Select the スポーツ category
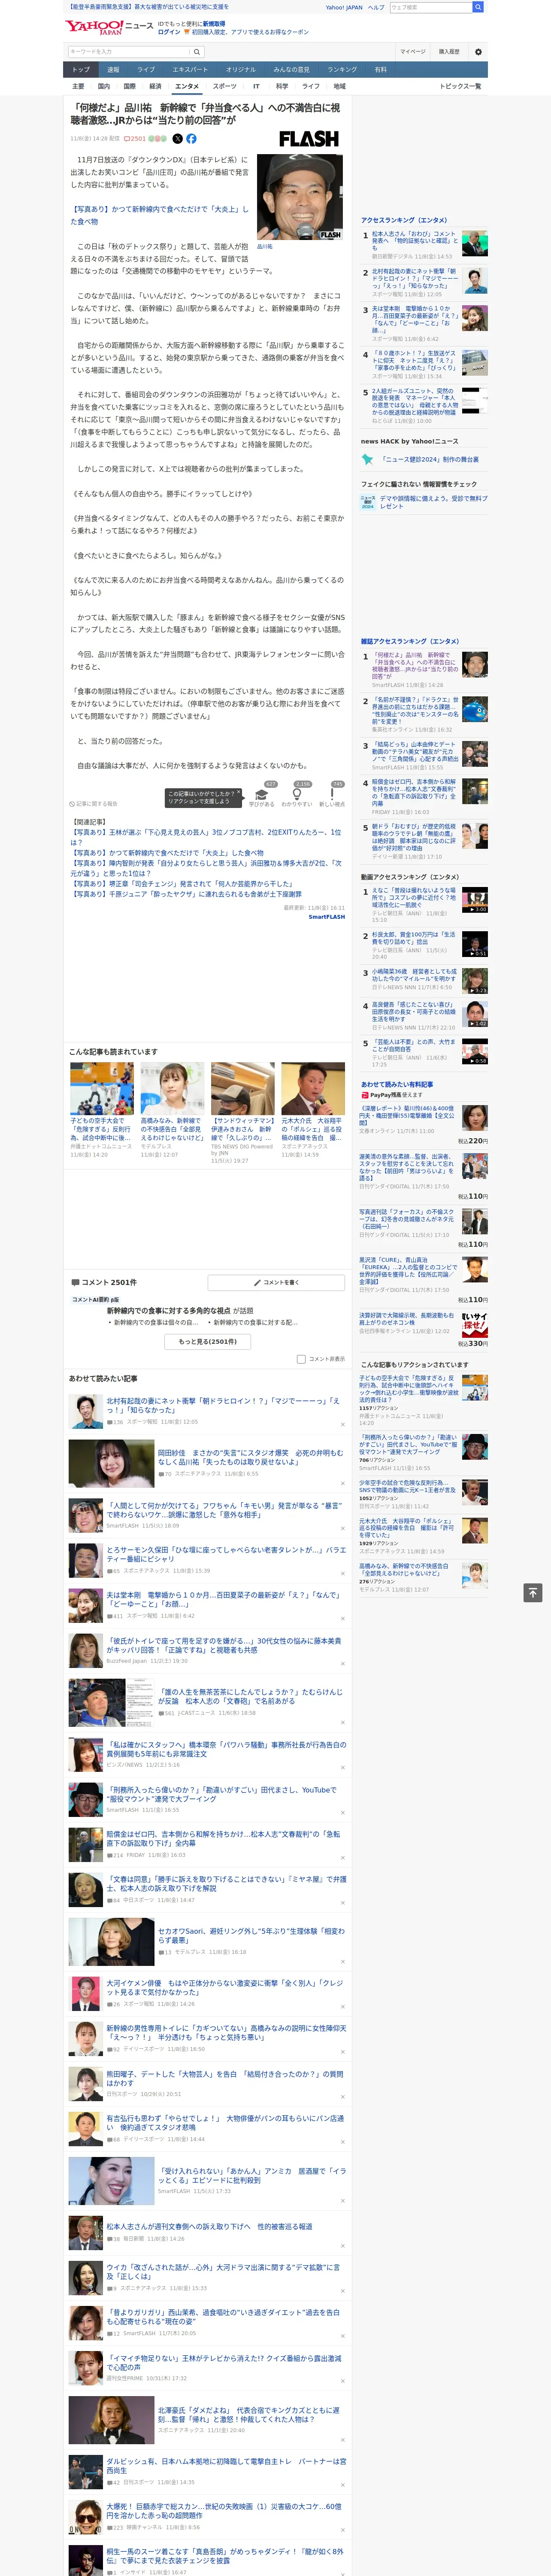The height and width of the screenshot is (2576, 551). click(x=225, y=86)
